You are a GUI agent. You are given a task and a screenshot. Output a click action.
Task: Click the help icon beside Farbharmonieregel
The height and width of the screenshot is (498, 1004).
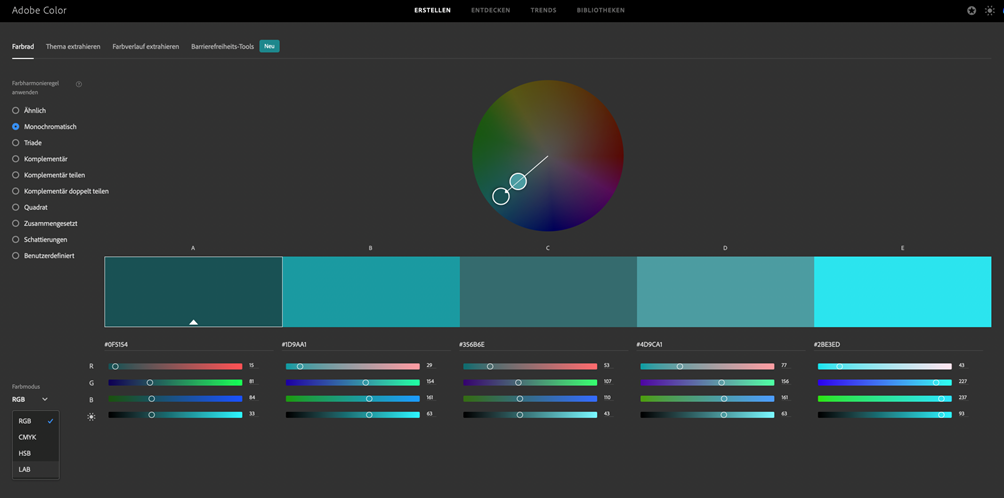click(79, 84)
